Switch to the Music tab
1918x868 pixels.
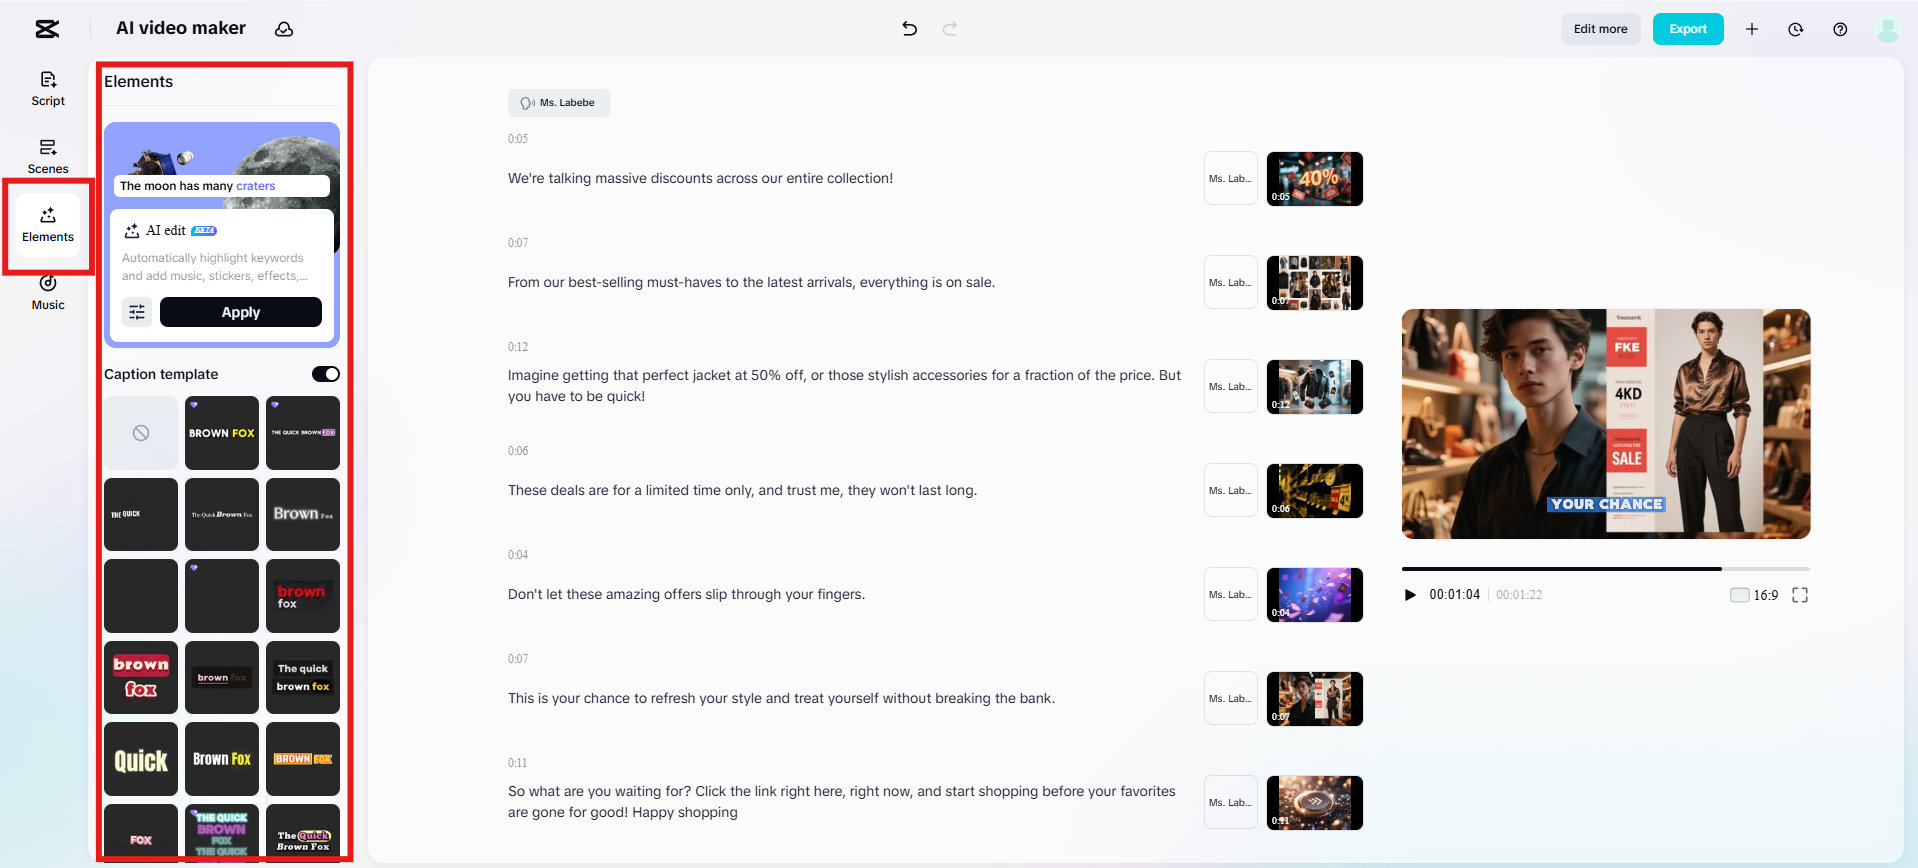click(x=48, y=293)
